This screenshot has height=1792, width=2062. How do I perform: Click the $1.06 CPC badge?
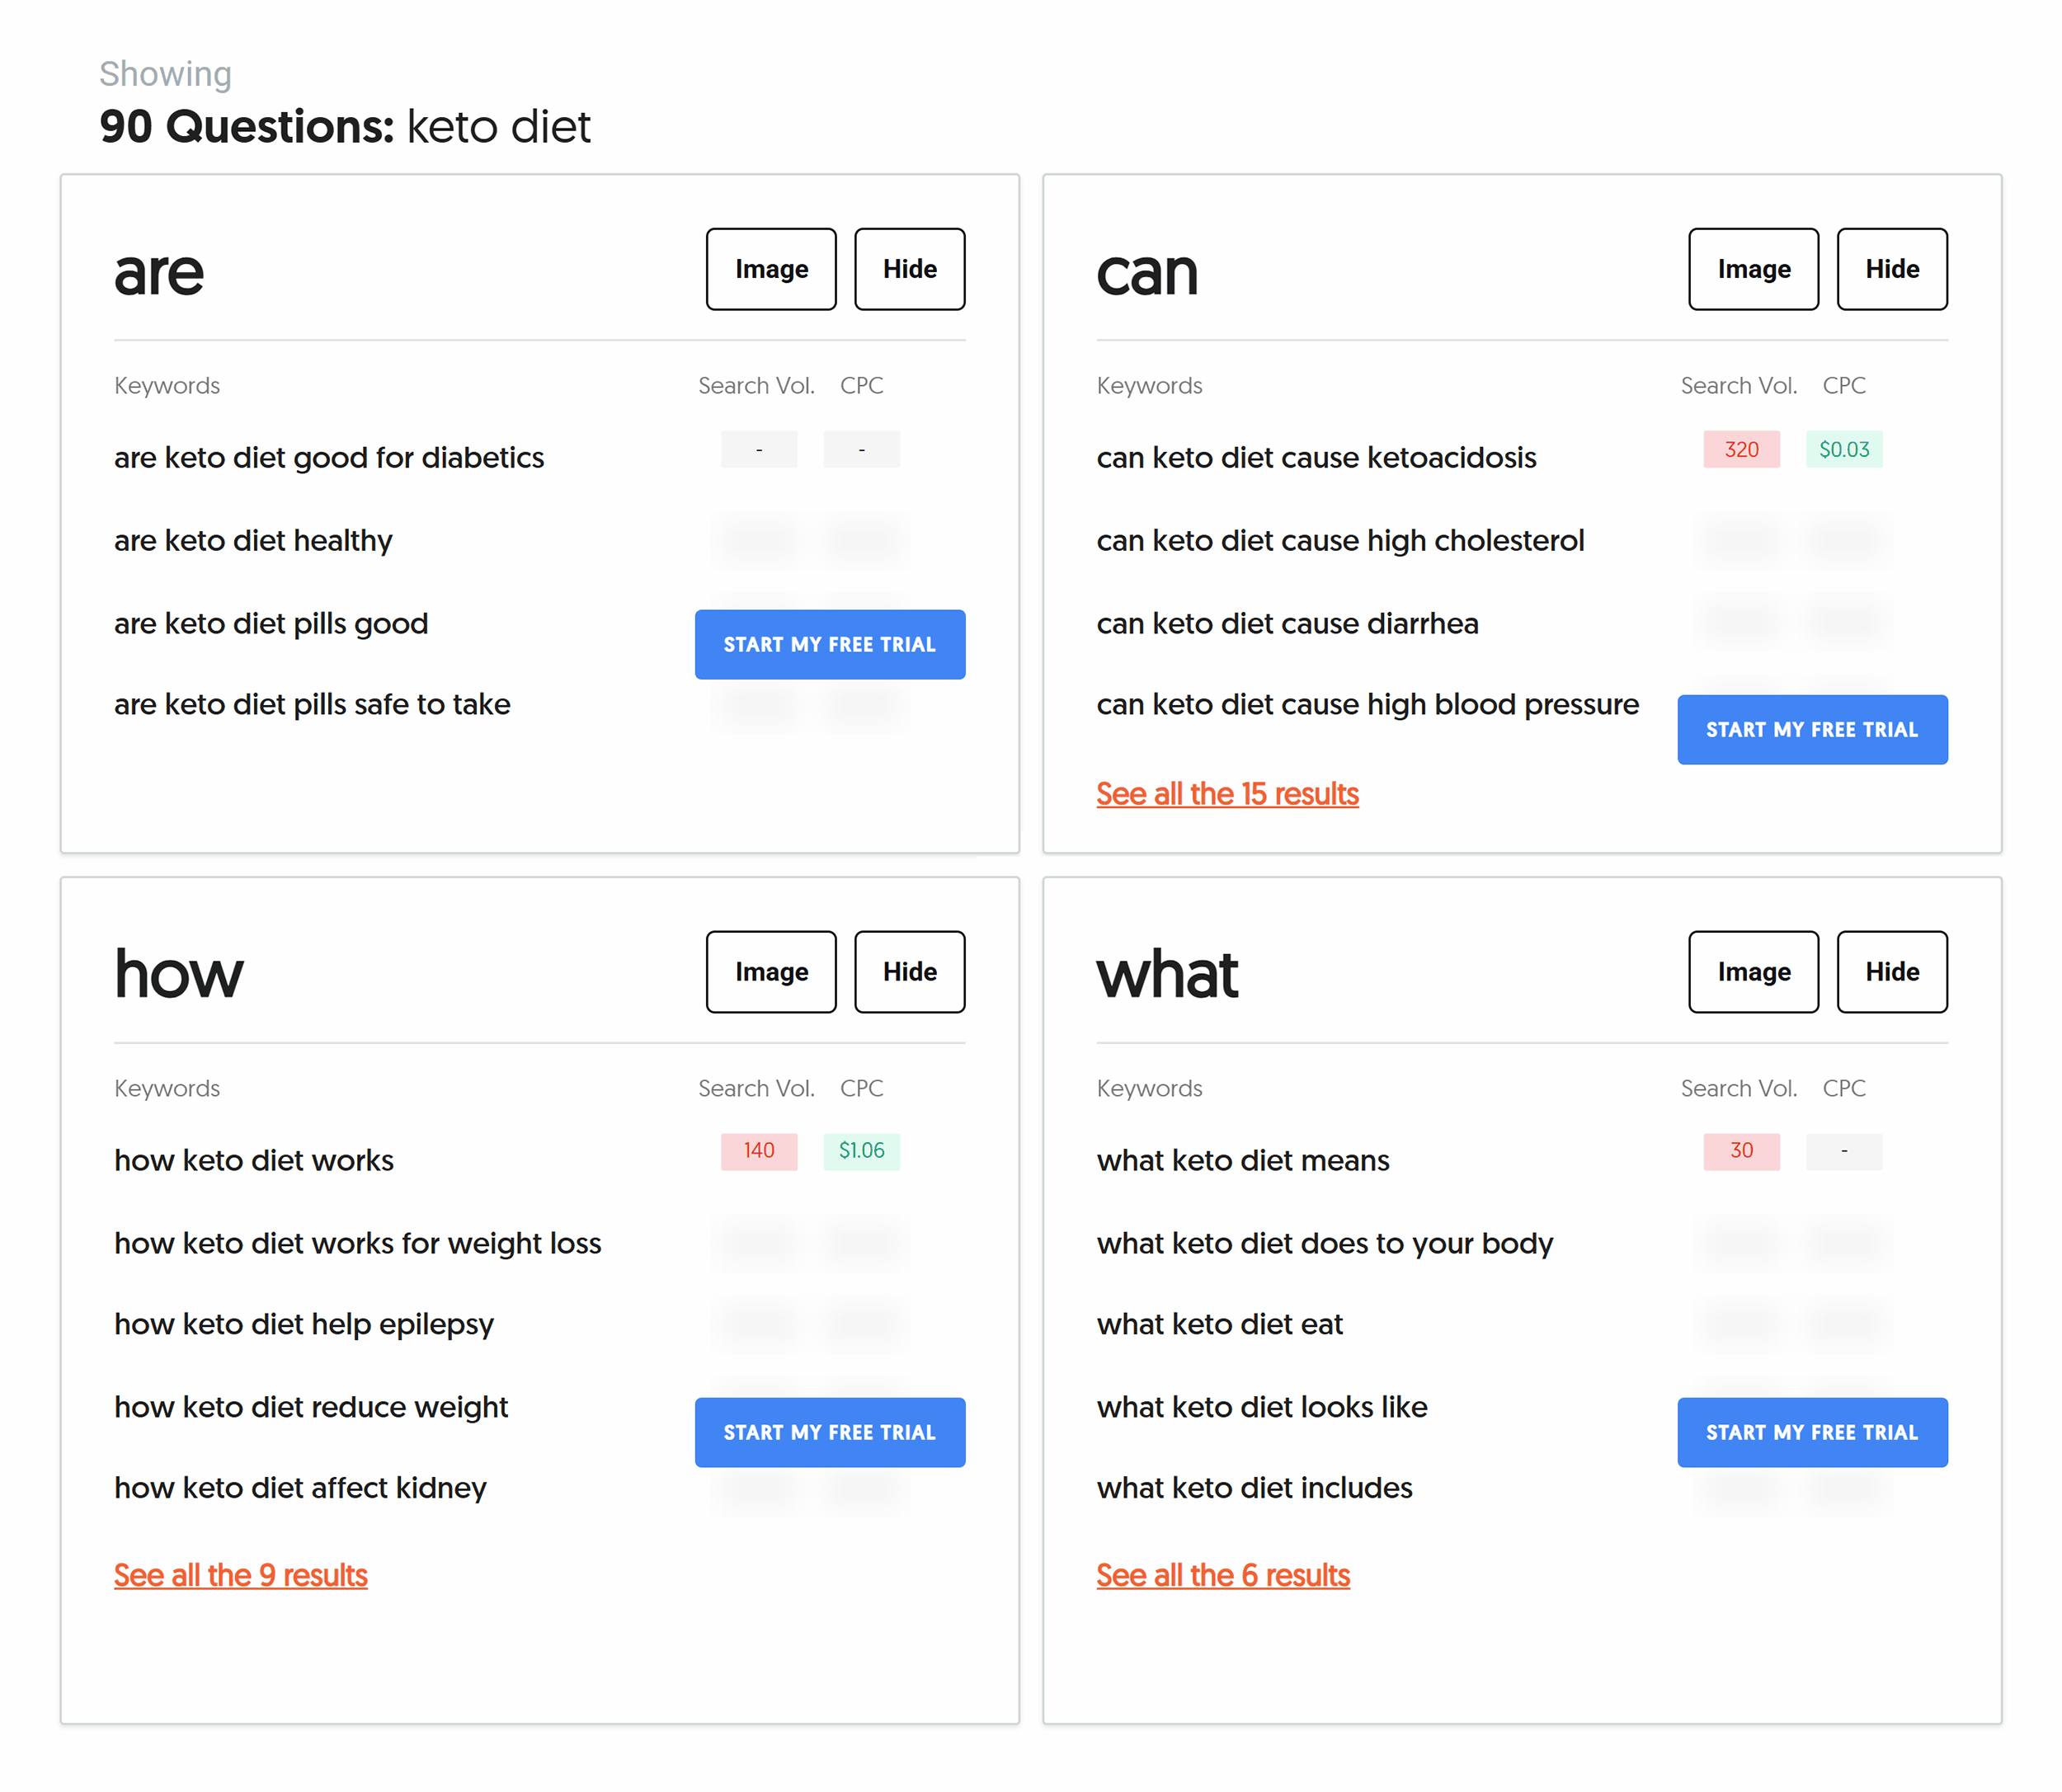pos(861,1151)
